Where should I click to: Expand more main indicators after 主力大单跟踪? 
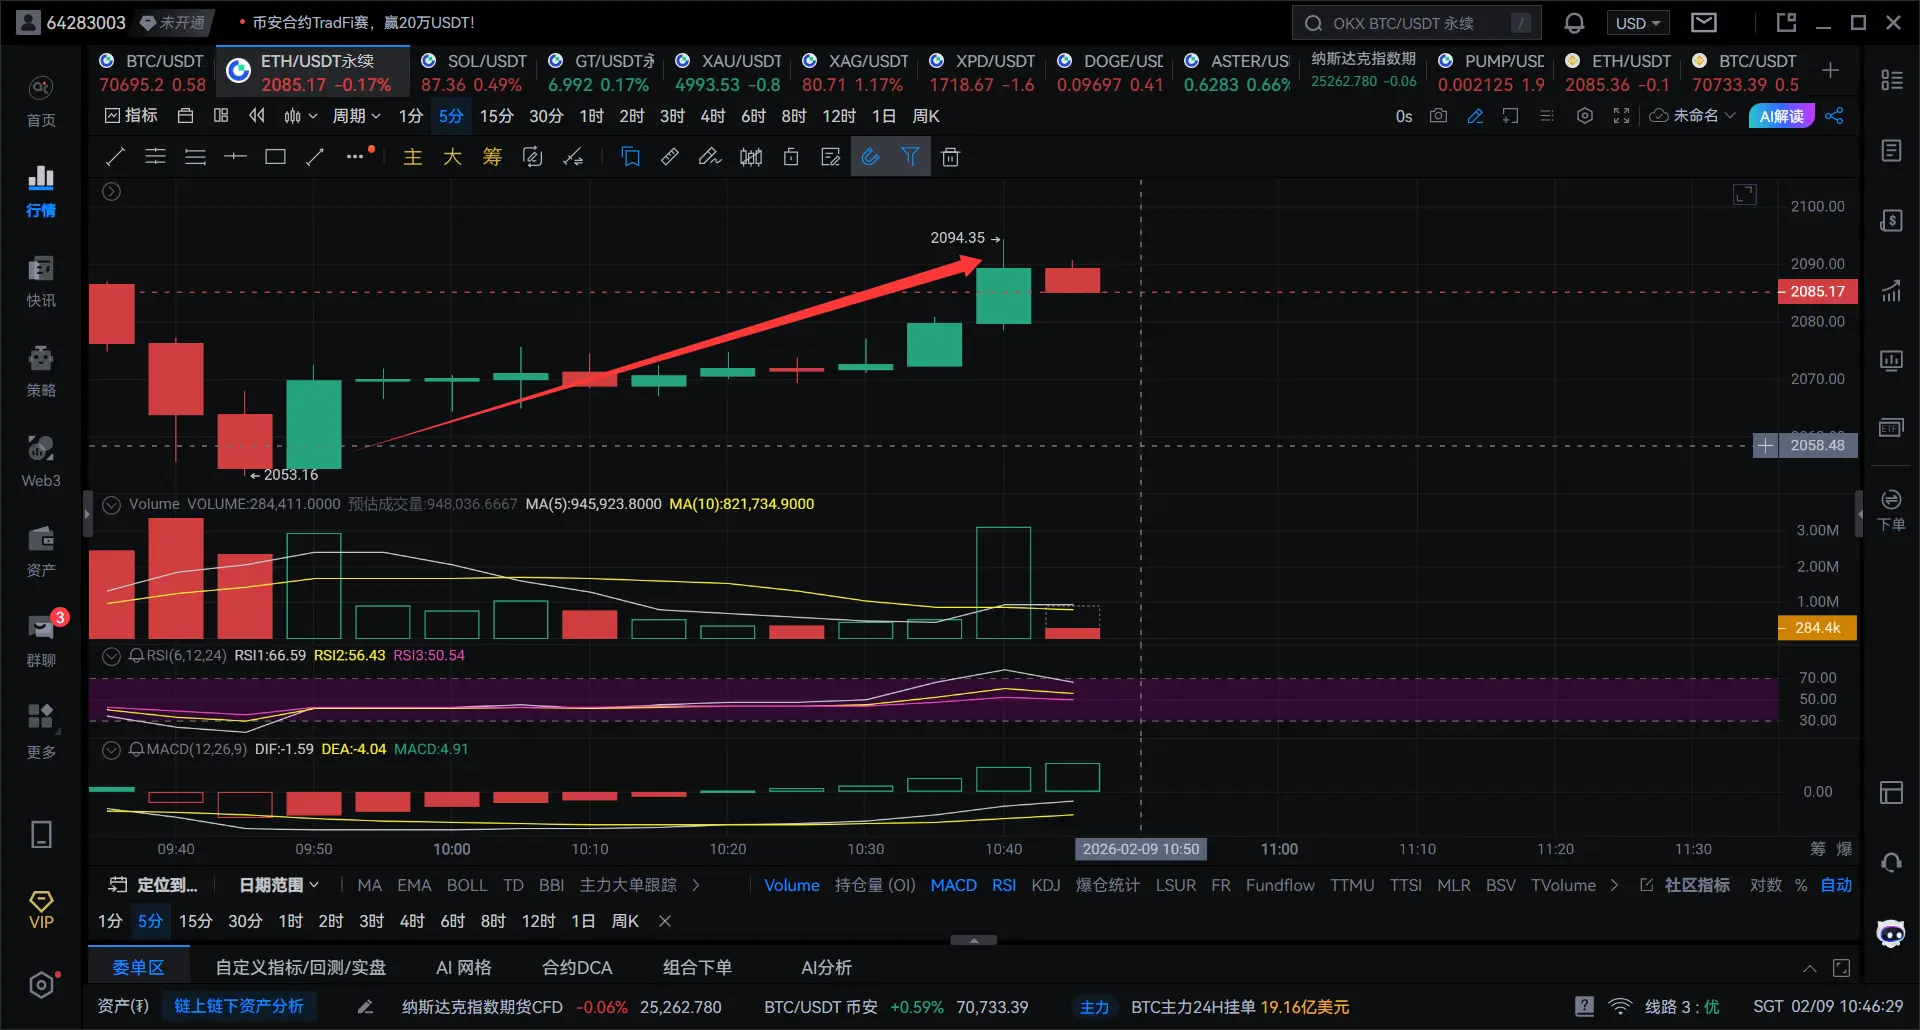click(x=696, y=885)
